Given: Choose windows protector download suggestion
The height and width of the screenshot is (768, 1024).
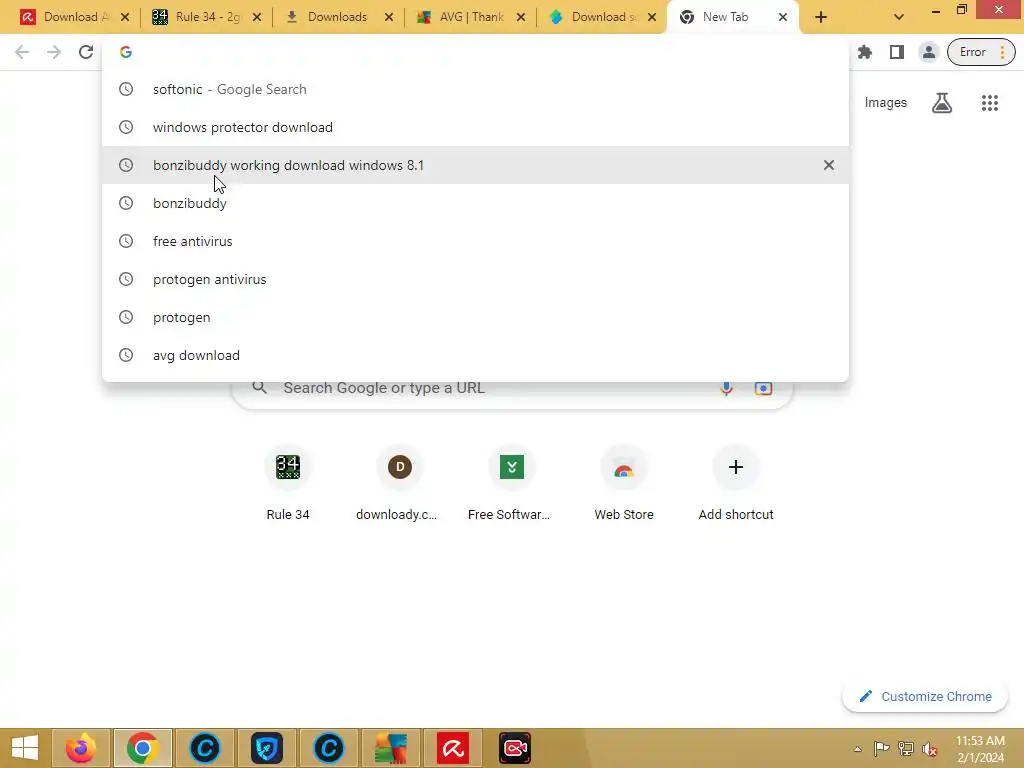Looking at the screenshot, I should (x=475, y=127).
